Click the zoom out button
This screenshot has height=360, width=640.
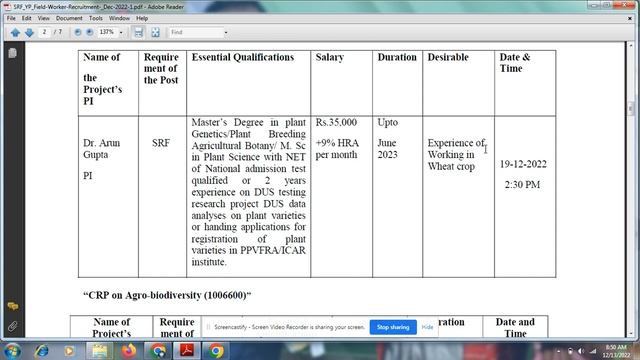(x=78, y=32)
